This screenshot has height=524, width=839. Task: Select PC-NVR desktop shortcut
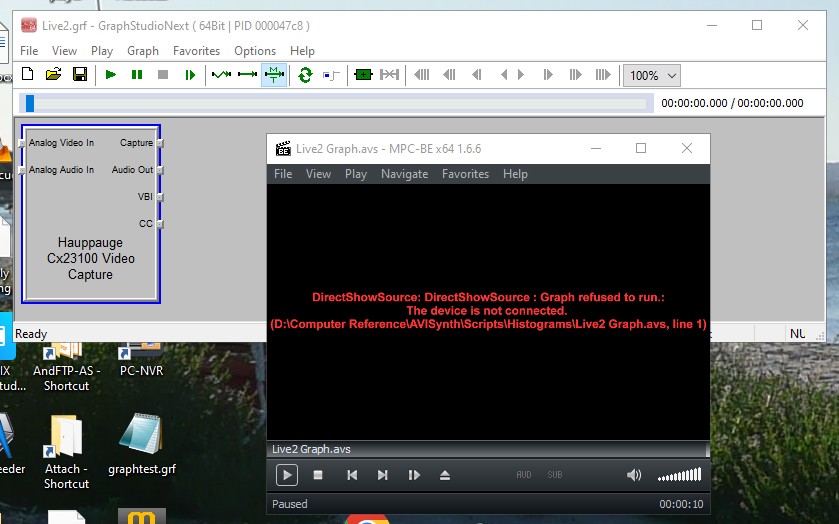(141, 360)
